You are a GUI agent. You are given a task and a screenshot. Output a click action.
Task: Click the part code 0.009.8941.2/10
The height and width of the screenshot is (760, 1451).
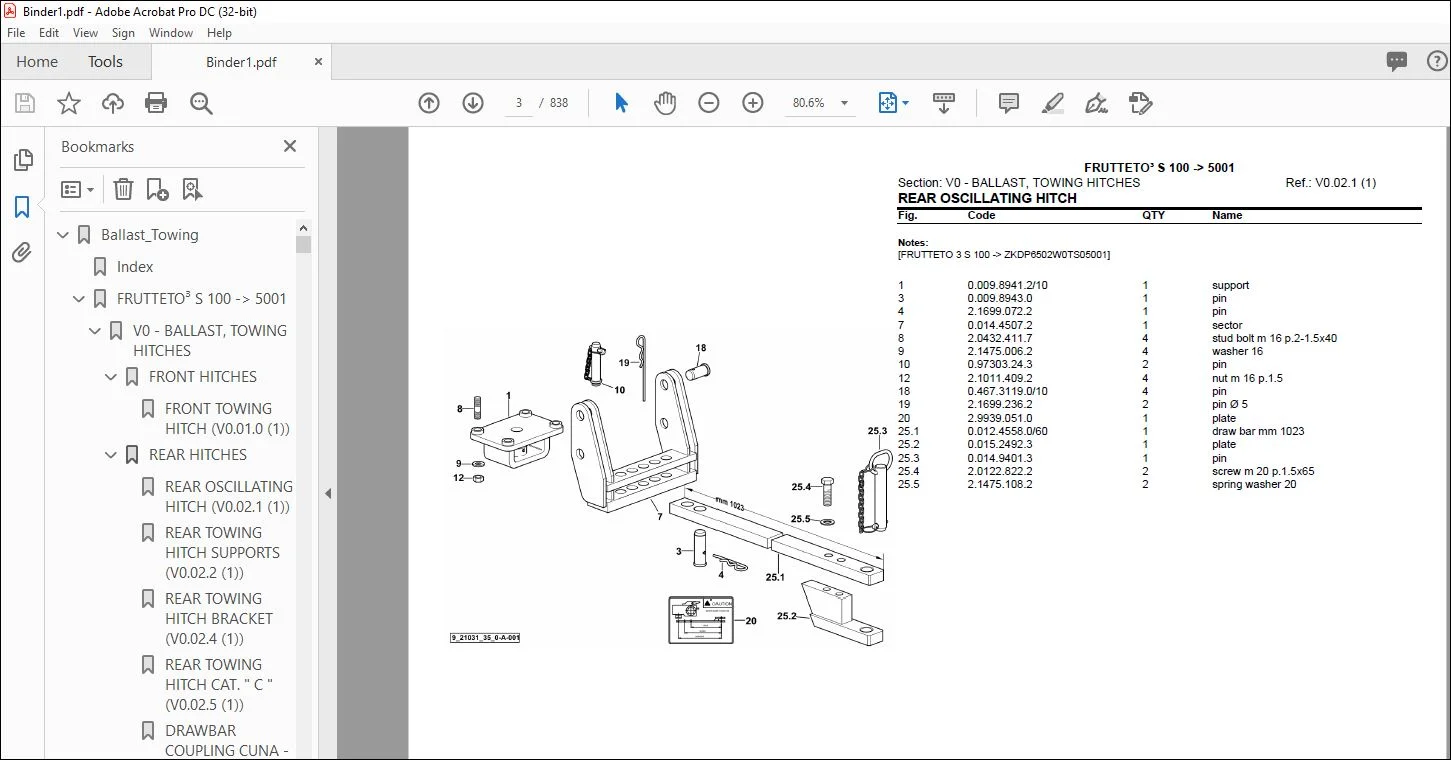coord(1007,285)
